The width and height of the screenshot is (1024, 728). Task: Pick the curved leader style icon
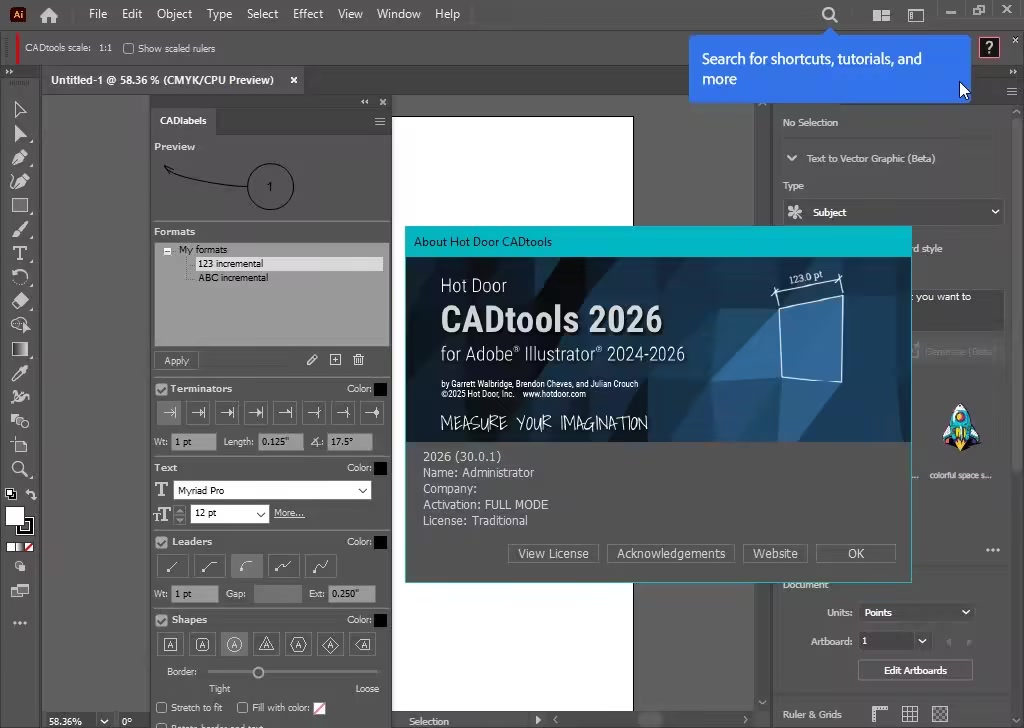245,567
